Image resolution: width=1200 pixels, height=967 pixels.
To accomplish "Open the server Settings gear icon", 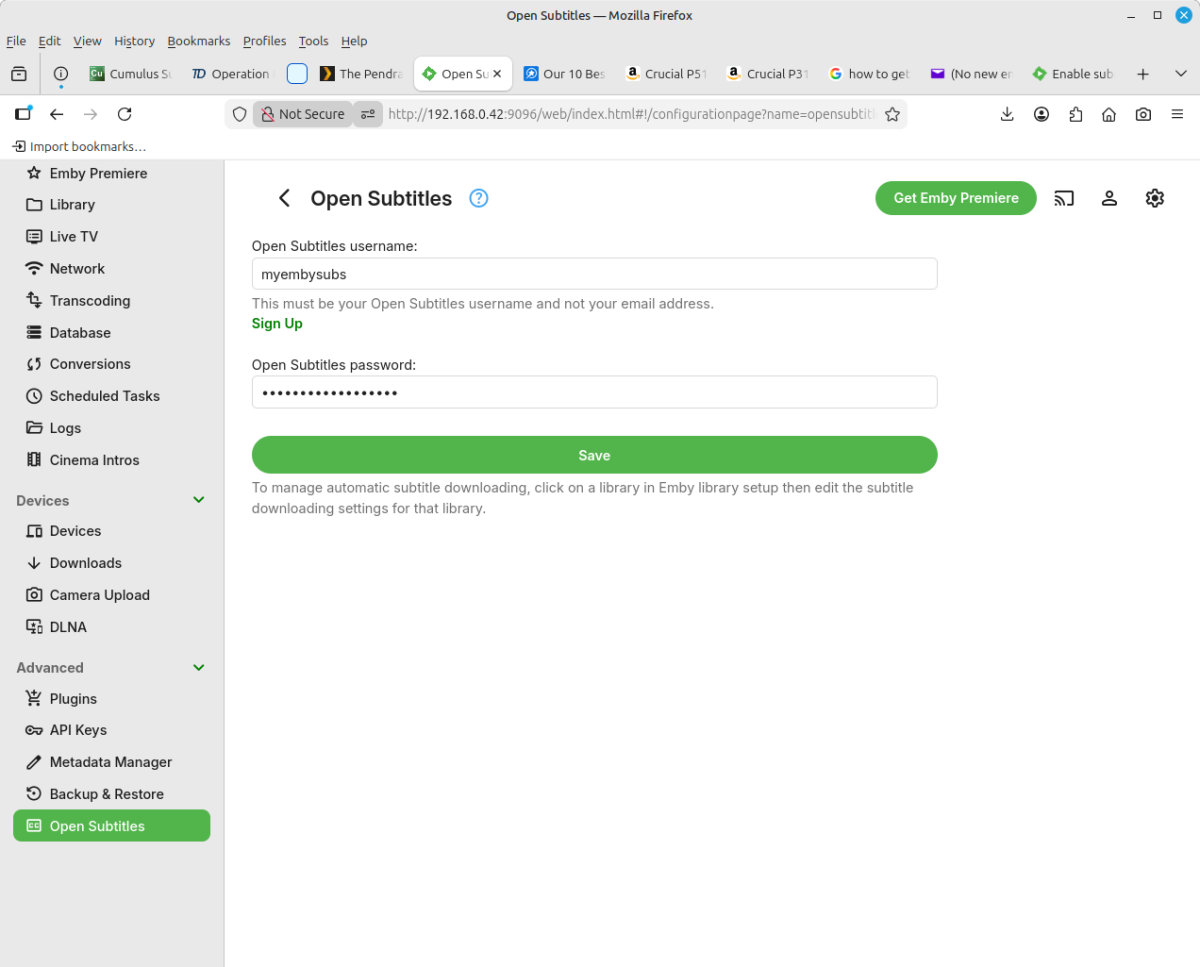I will (x=1154, y=198).
